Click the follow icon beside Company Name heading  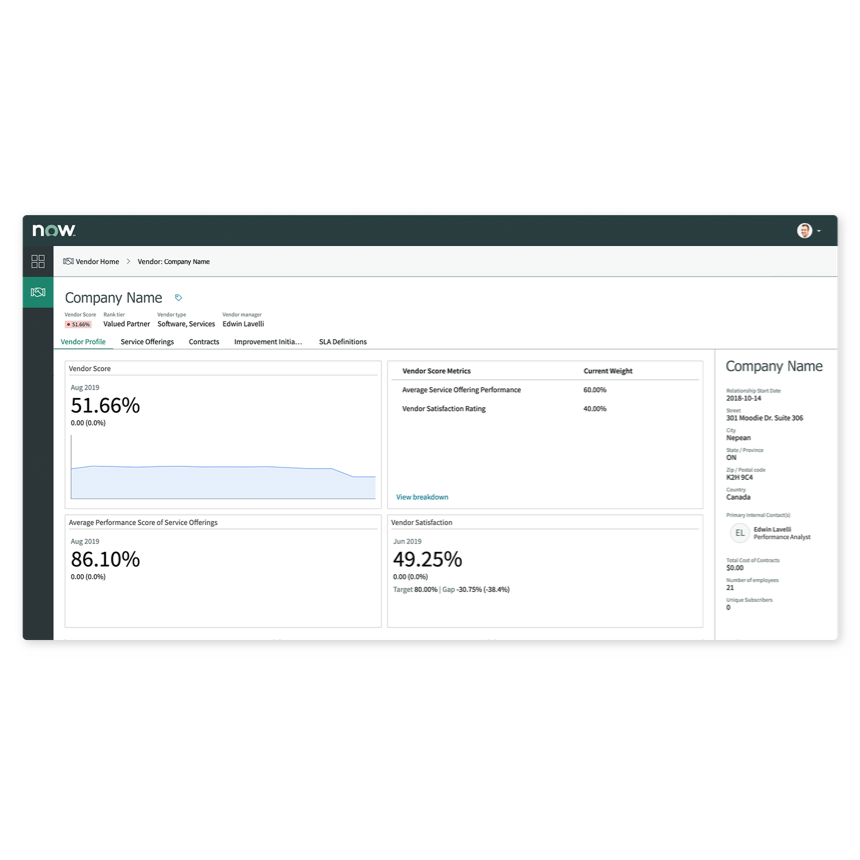click(x=177, y=297)
